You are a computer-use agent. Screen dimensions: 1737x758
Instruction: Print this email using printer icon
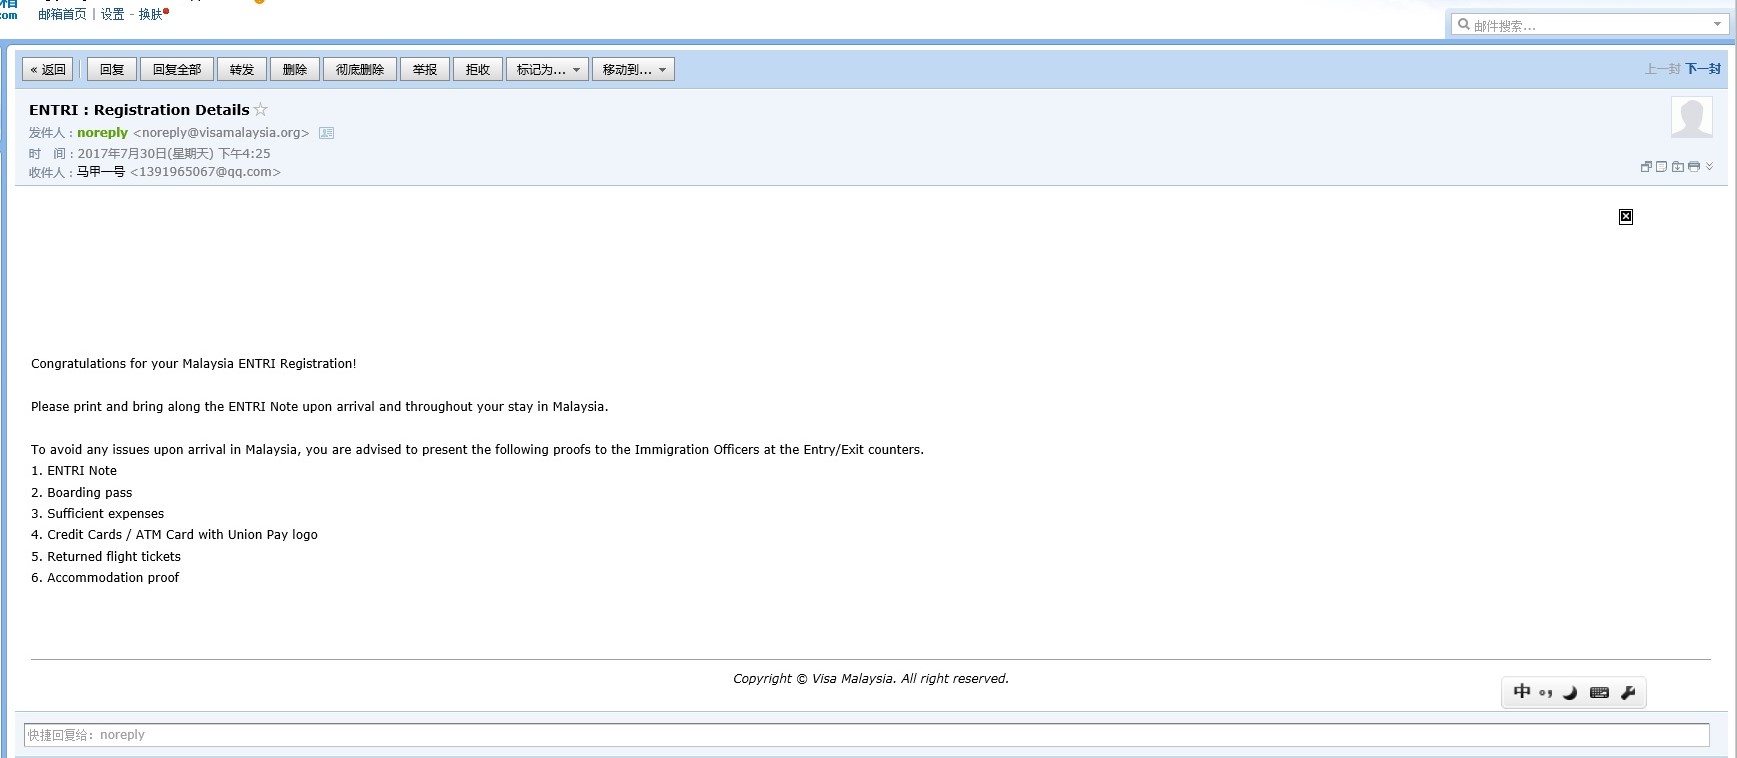click(1694, 167)
